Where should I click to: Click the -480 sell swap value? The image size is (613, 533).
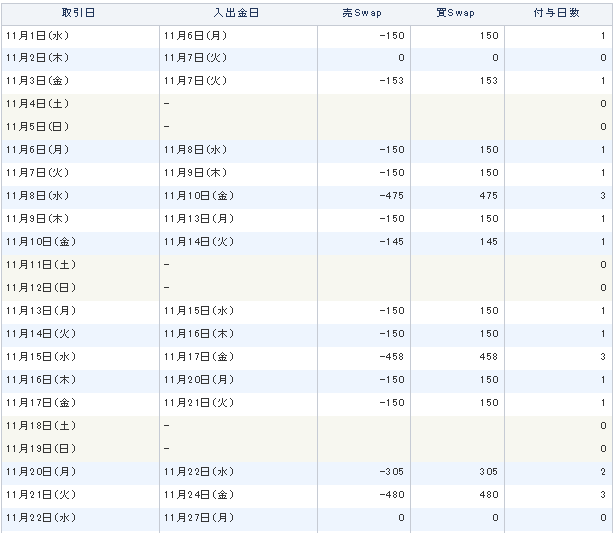click(392, 495)
